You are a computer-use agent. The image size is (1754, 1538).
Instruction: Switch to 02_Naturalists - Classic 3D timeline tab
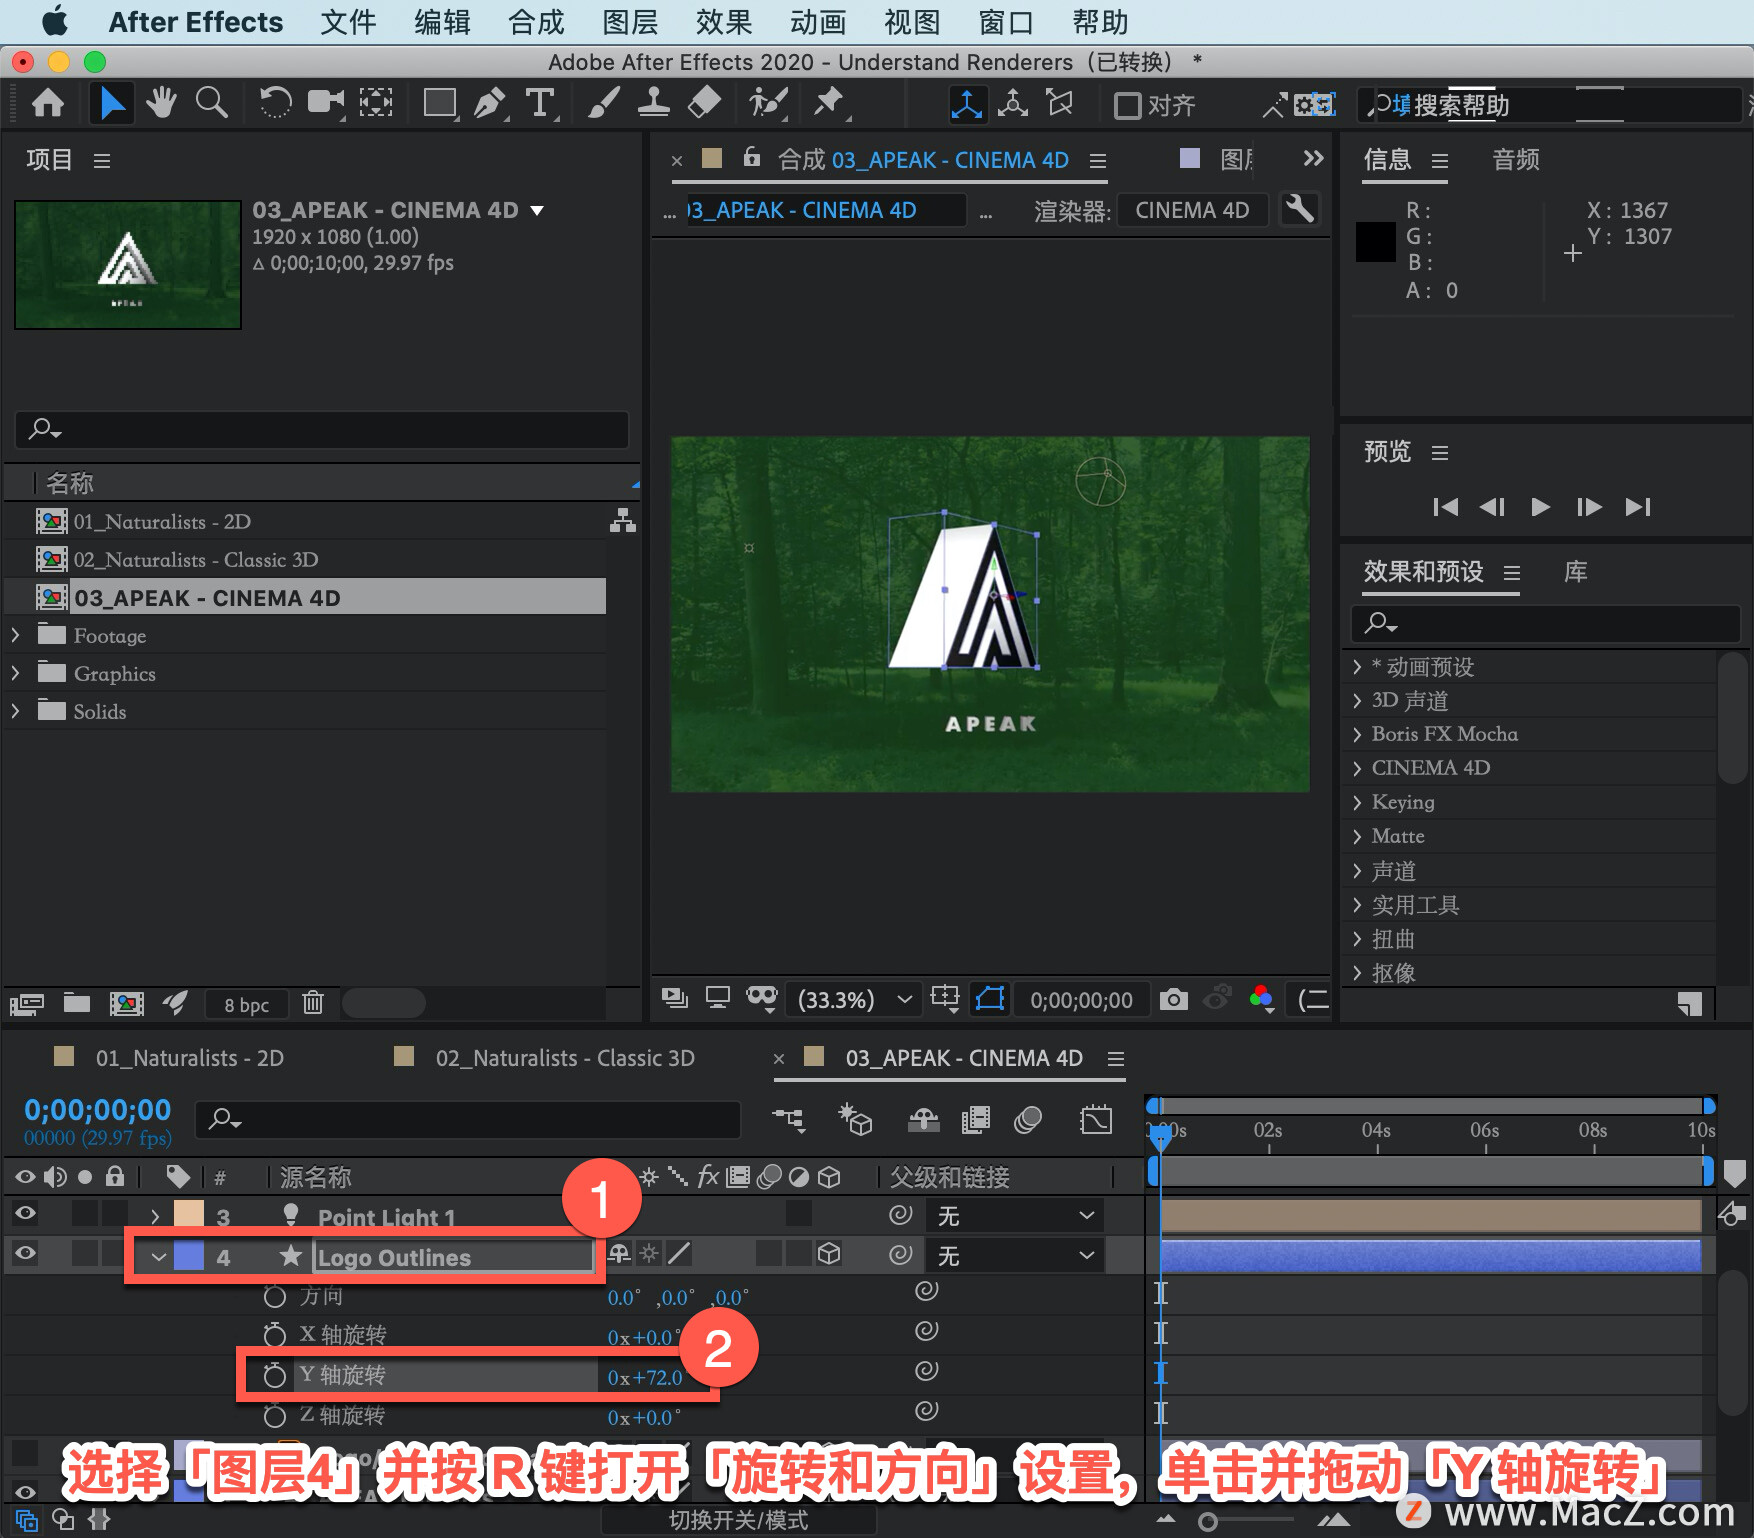coord(565,1058)
